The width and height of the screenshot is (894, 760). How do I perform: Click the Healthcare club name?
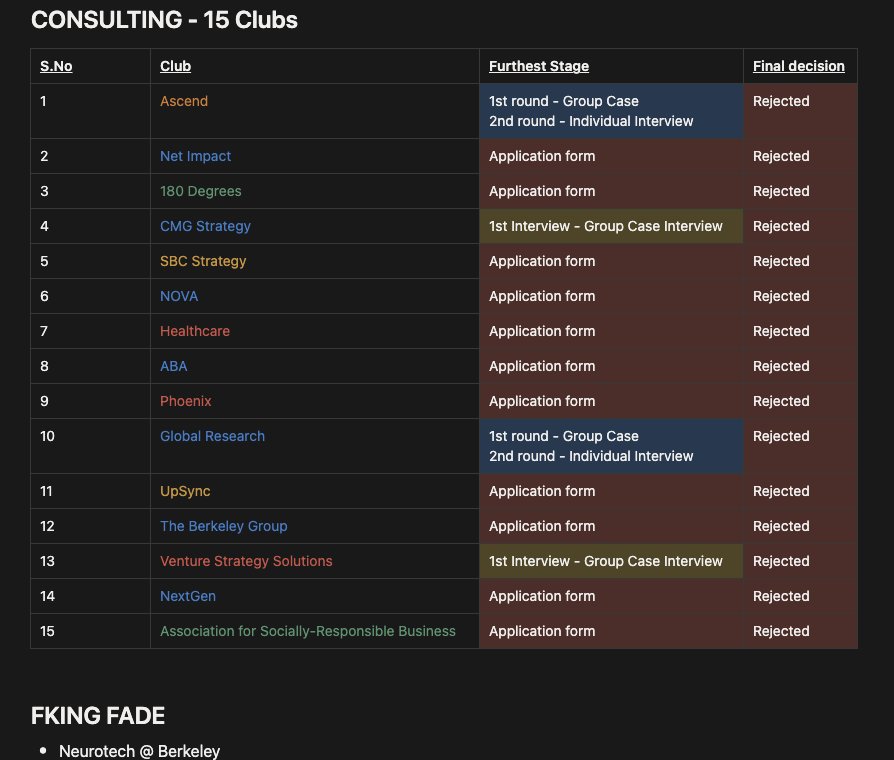pos(195,331)
